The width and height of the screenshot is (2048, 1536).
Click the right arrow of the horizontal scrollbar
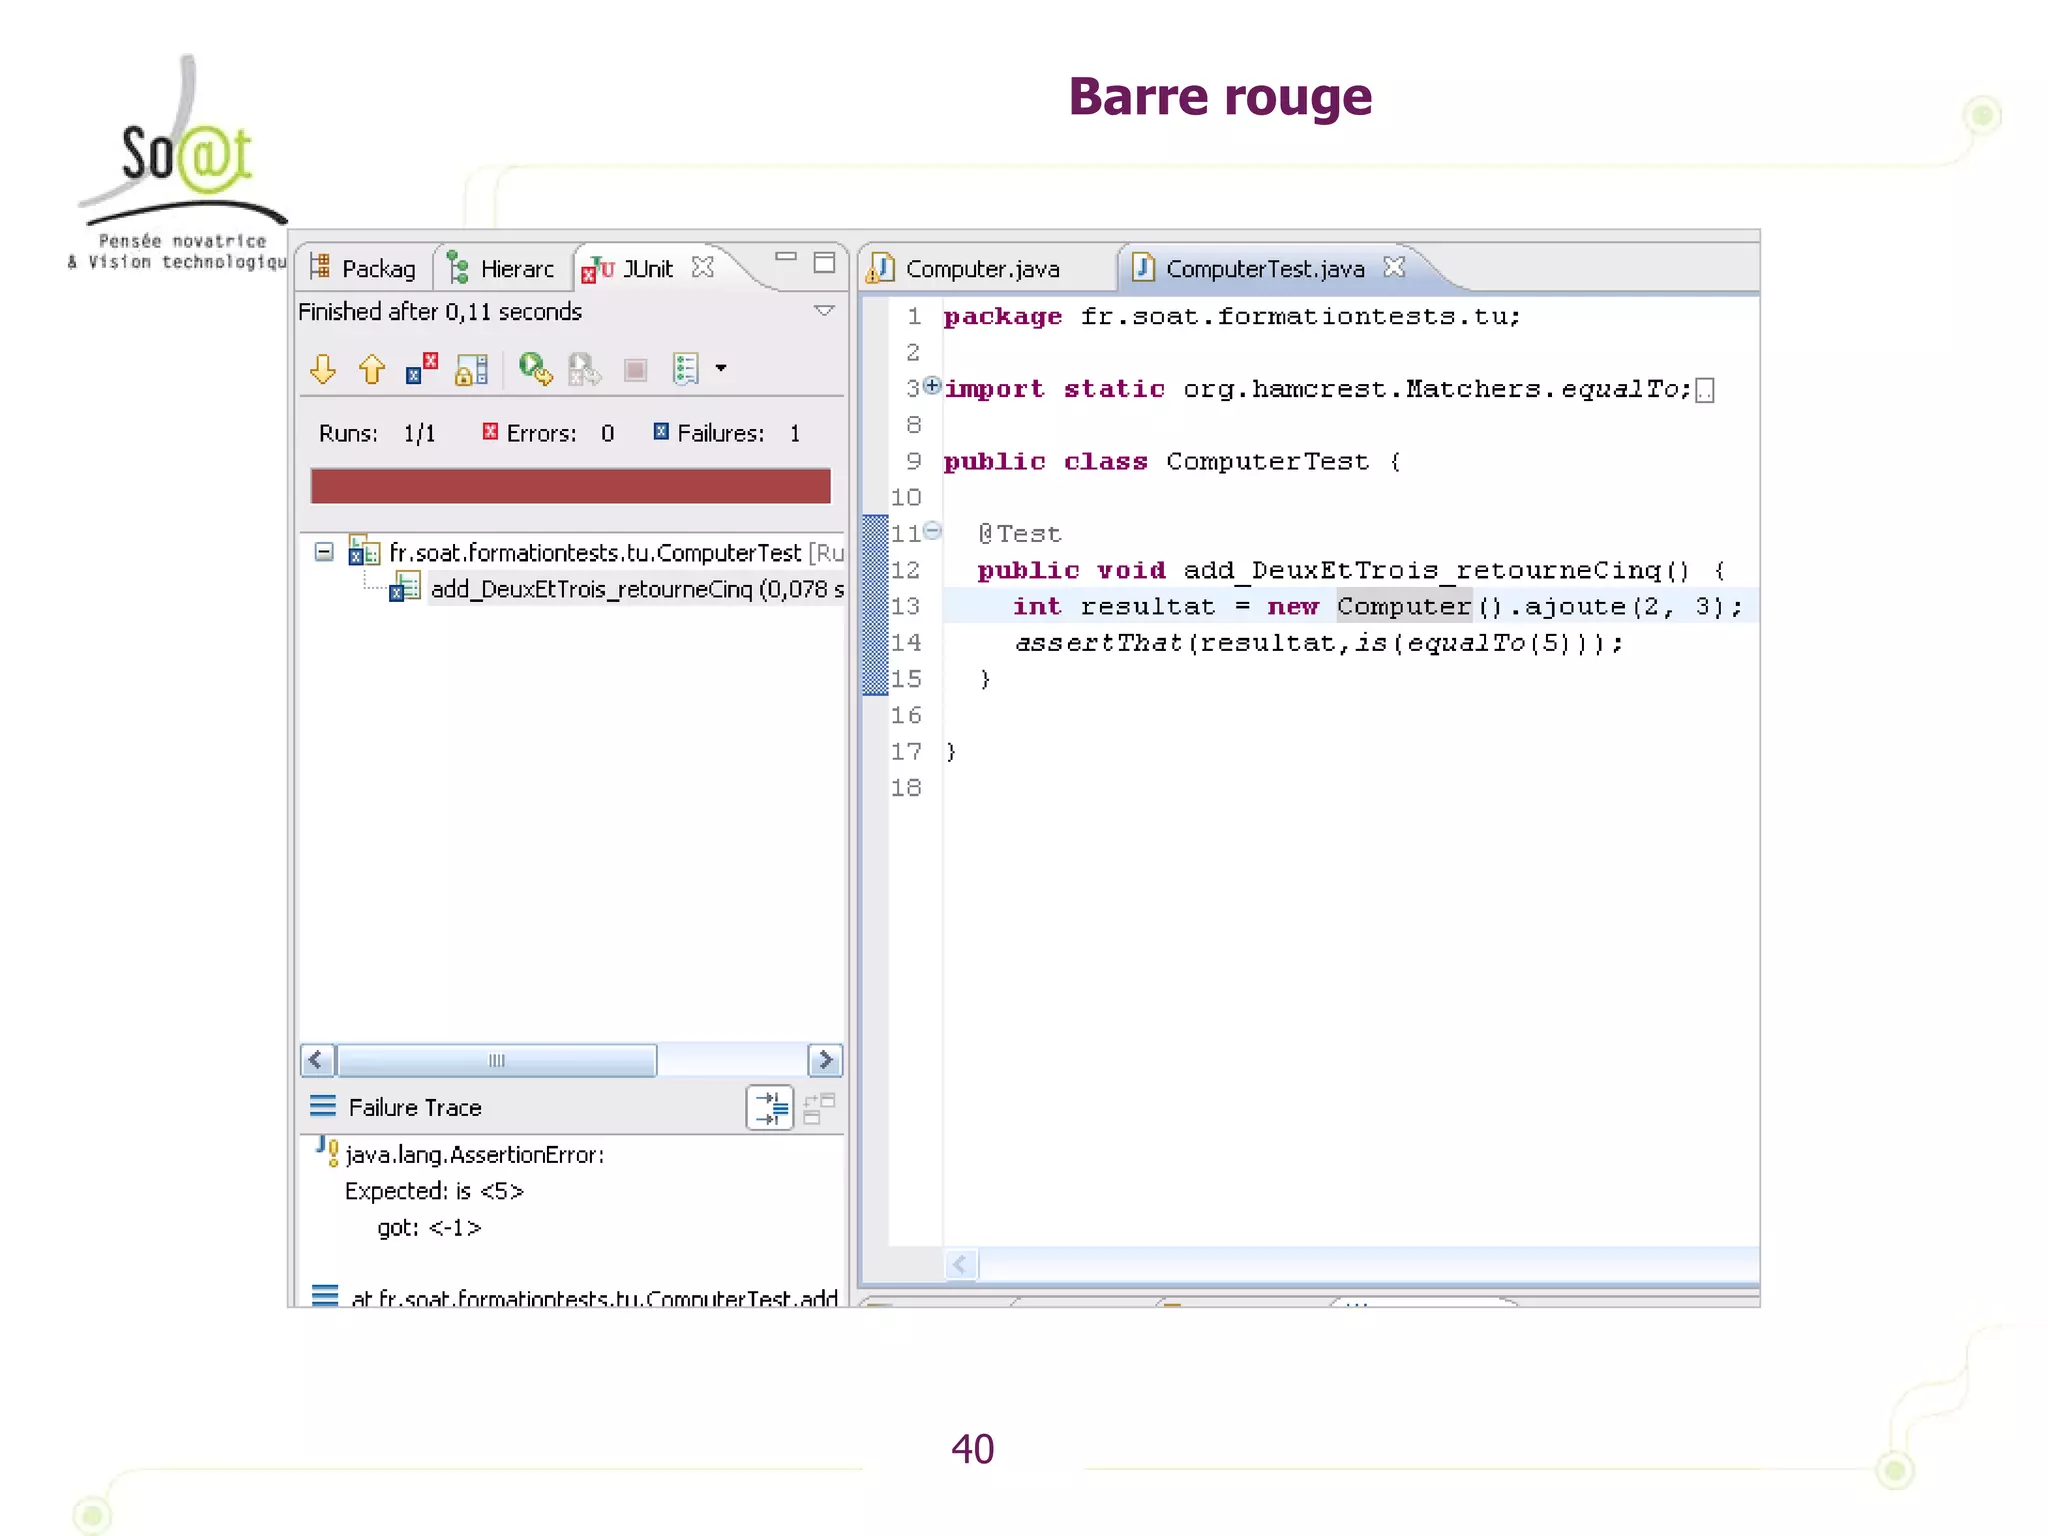pos(825,1060)
